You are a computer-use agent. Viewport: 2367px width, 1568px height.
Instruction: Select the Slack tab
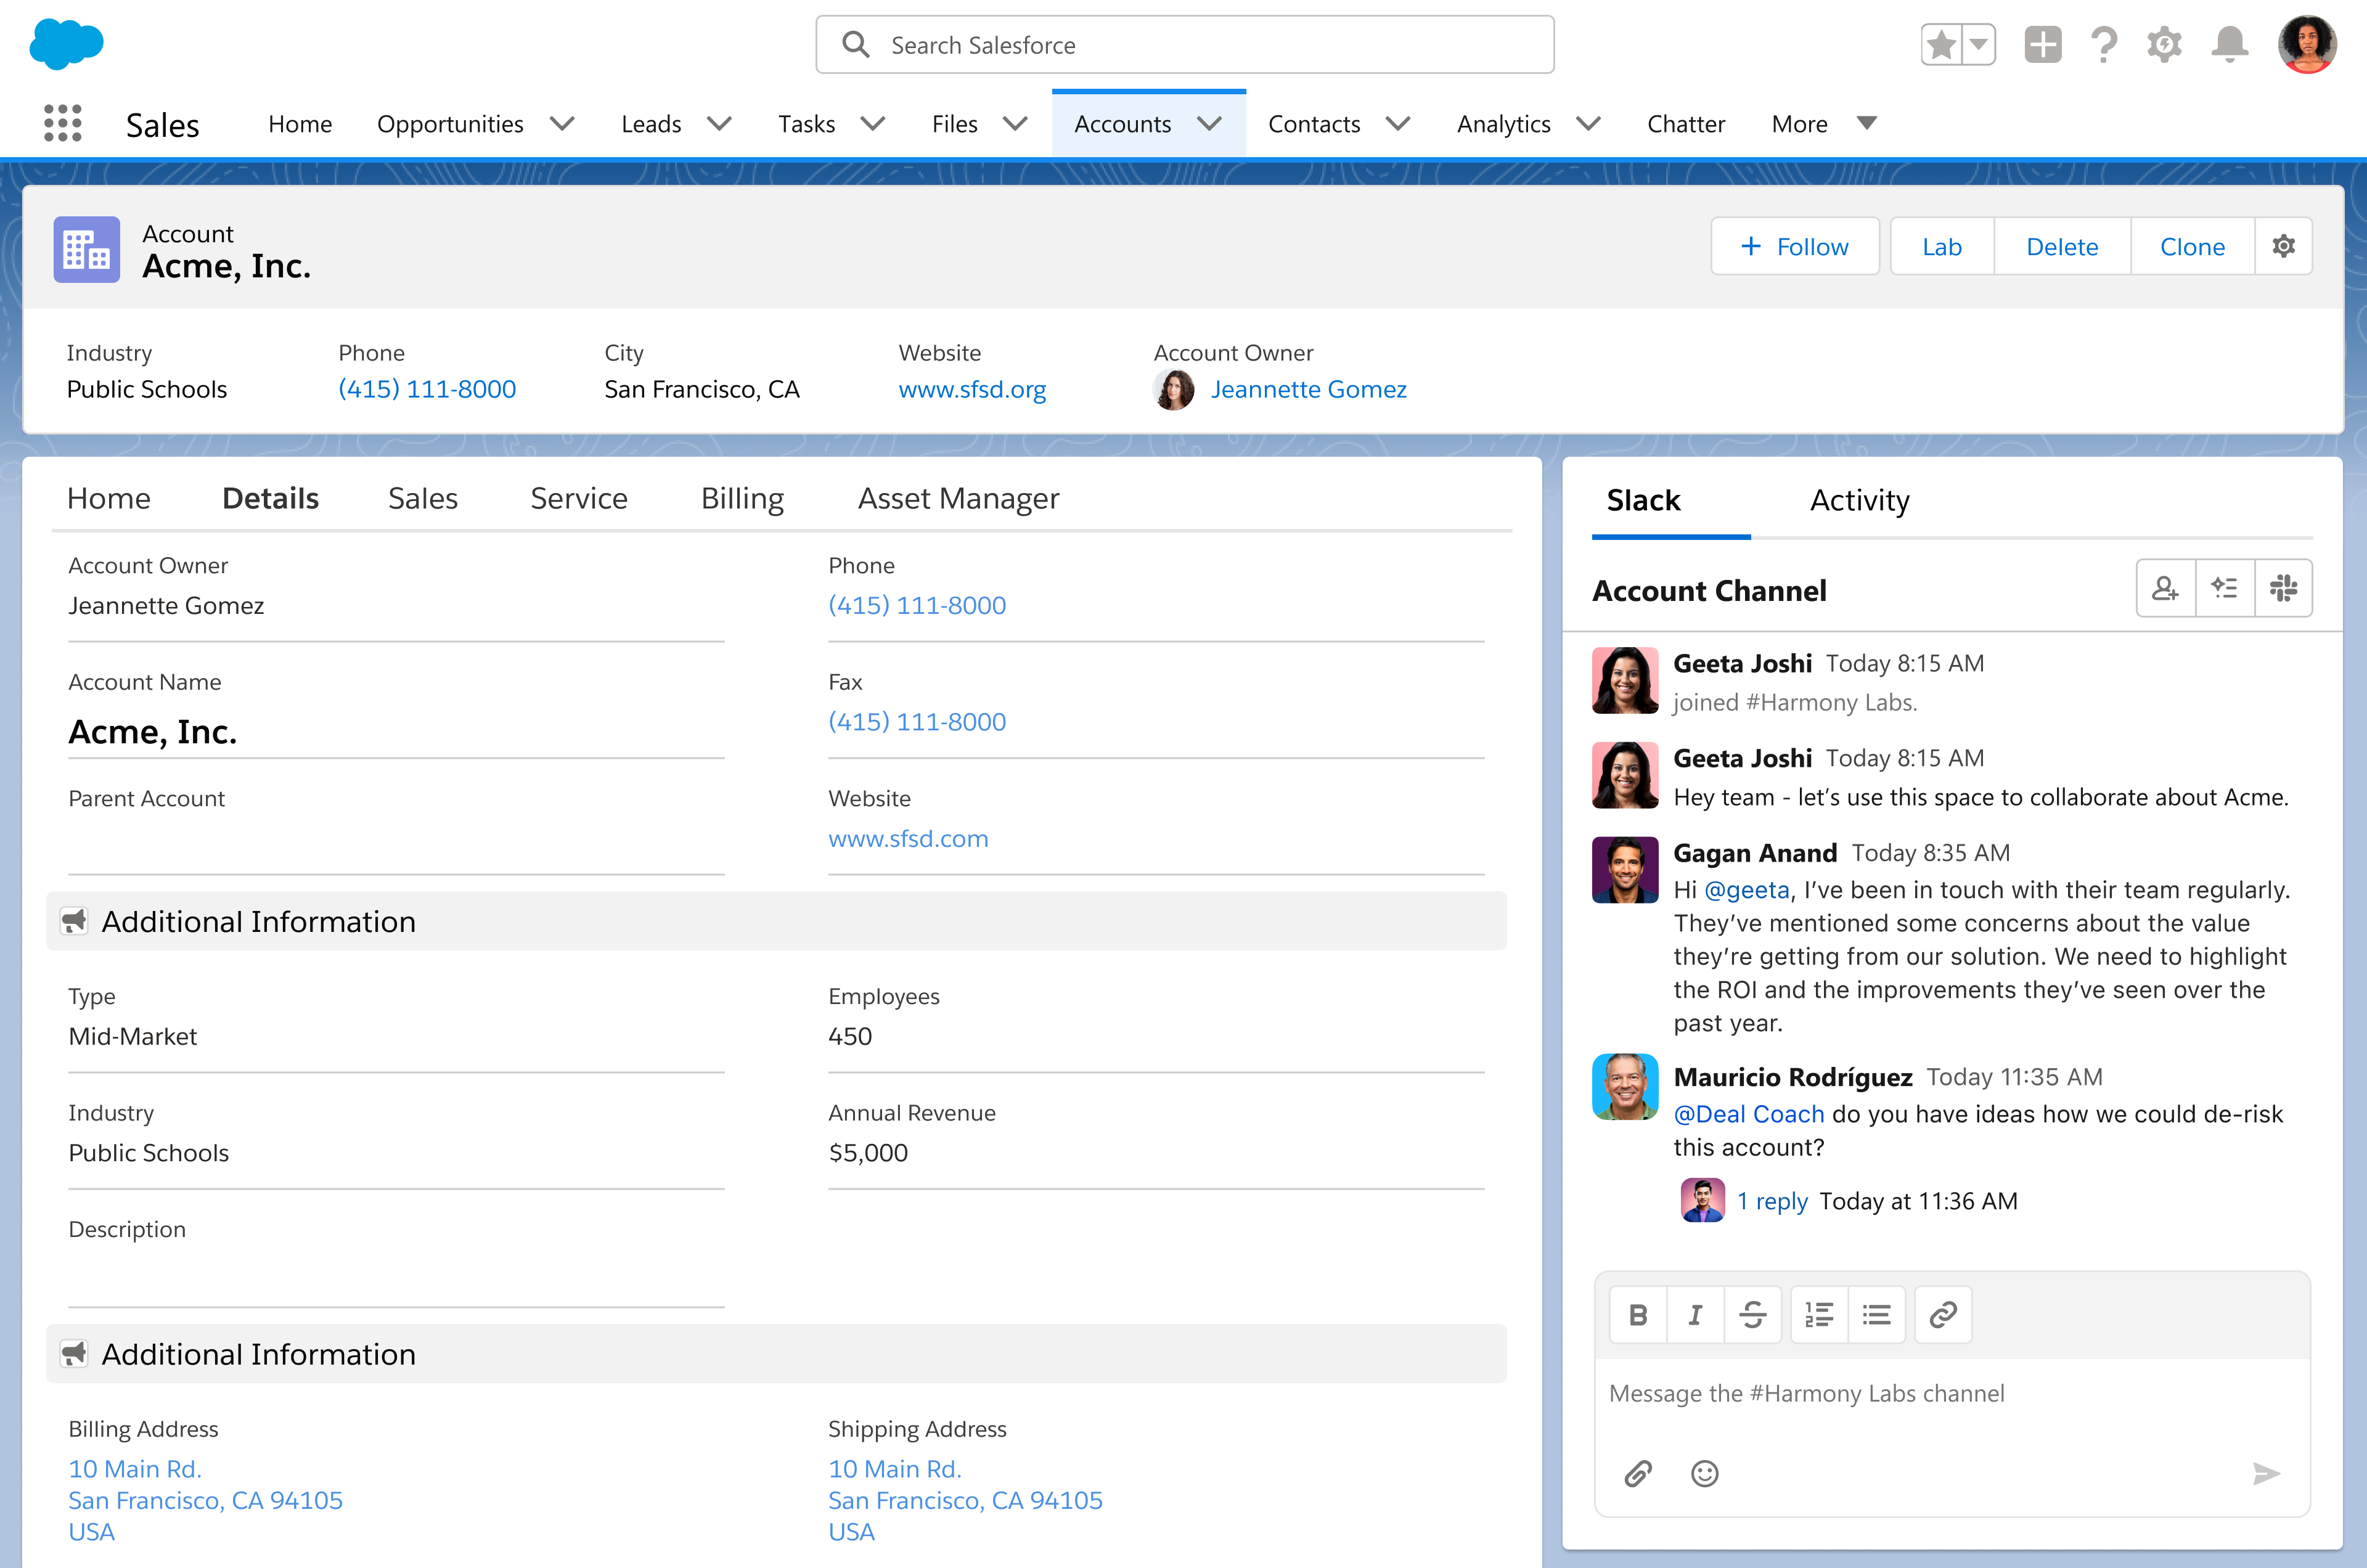point(1643,500)
